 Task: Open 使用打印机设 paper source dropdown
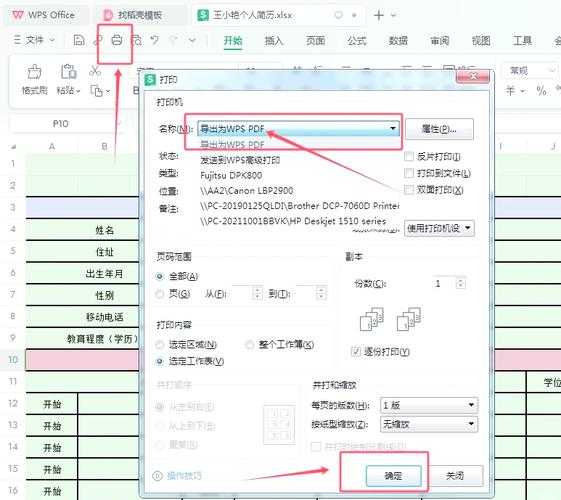[x=439, y=228]
